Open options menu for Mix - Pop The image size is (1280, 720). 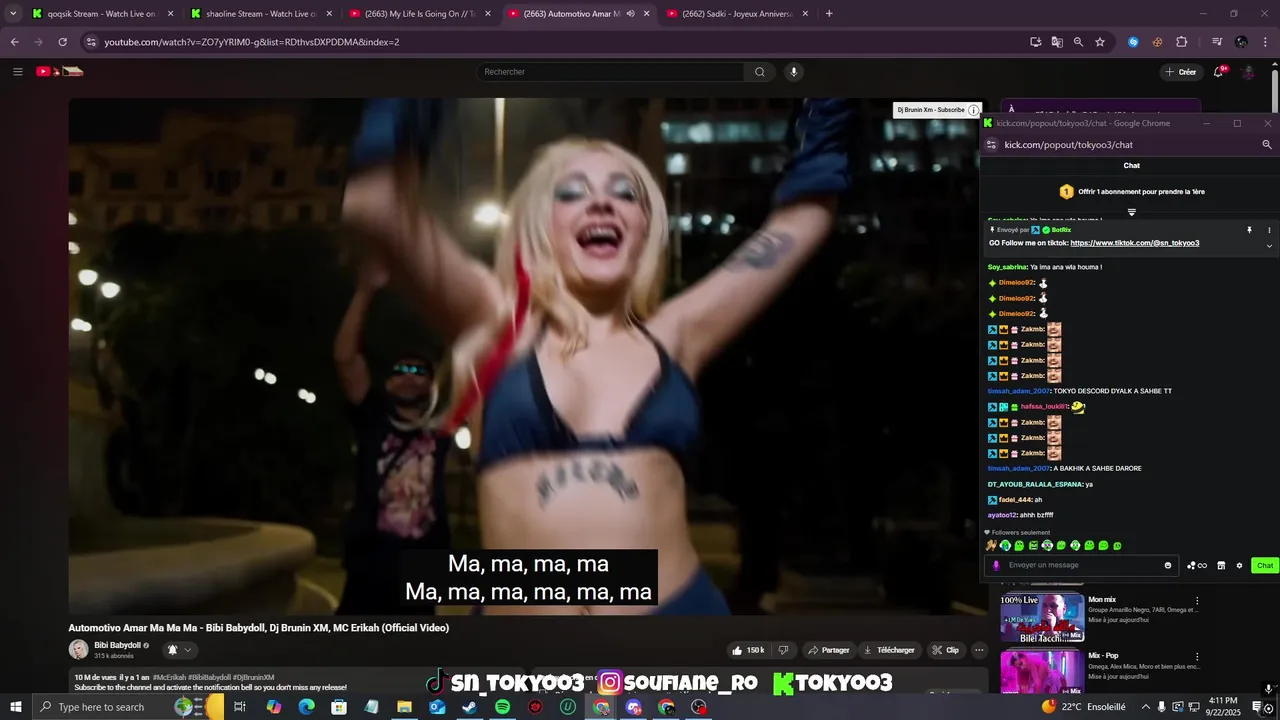click(x=1197, y=657)
